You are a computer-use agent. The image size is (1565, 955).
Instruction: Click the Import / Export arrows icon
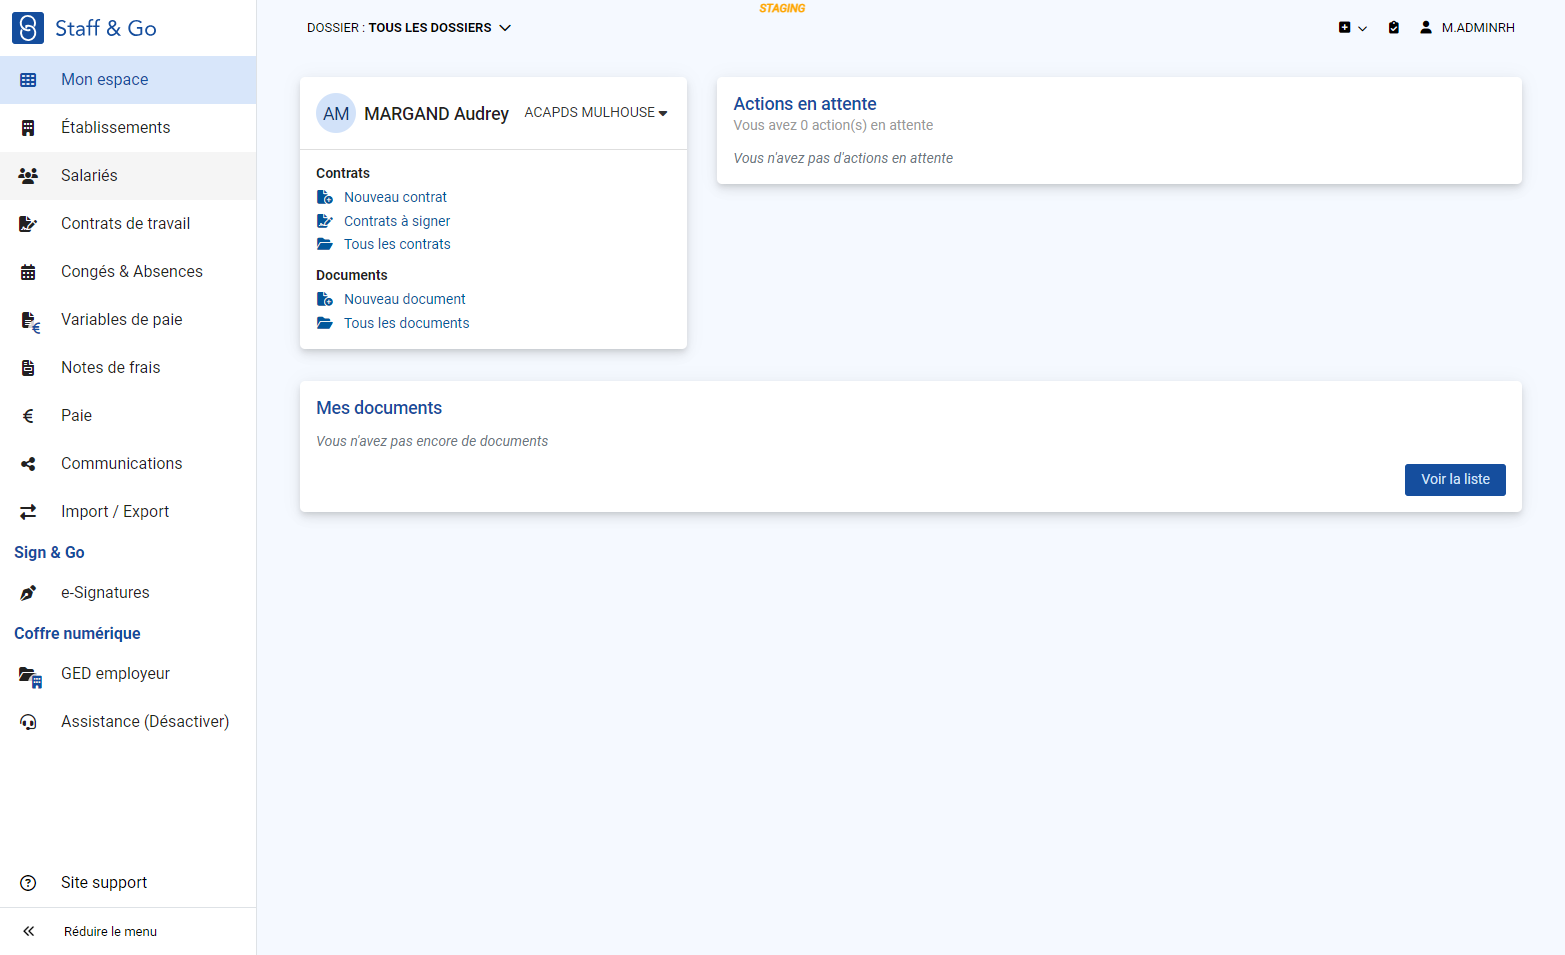[x=28, y=512]
